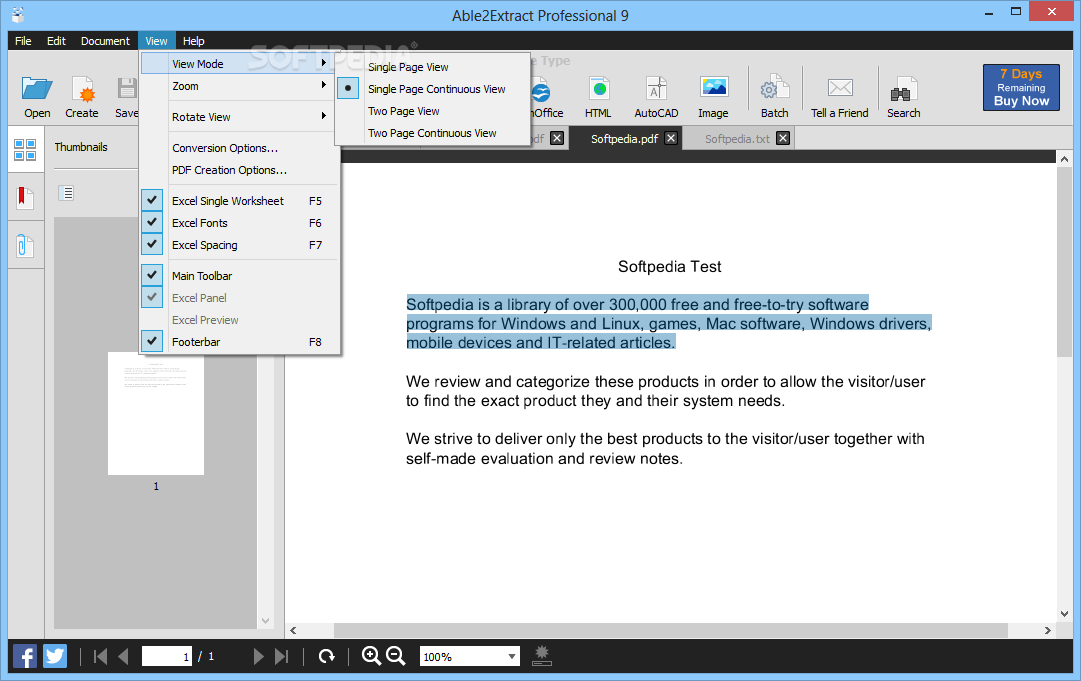Convert to AutoCAD using toolbar icon
The image size is (1081, 681).
click(x=656, y=88)
